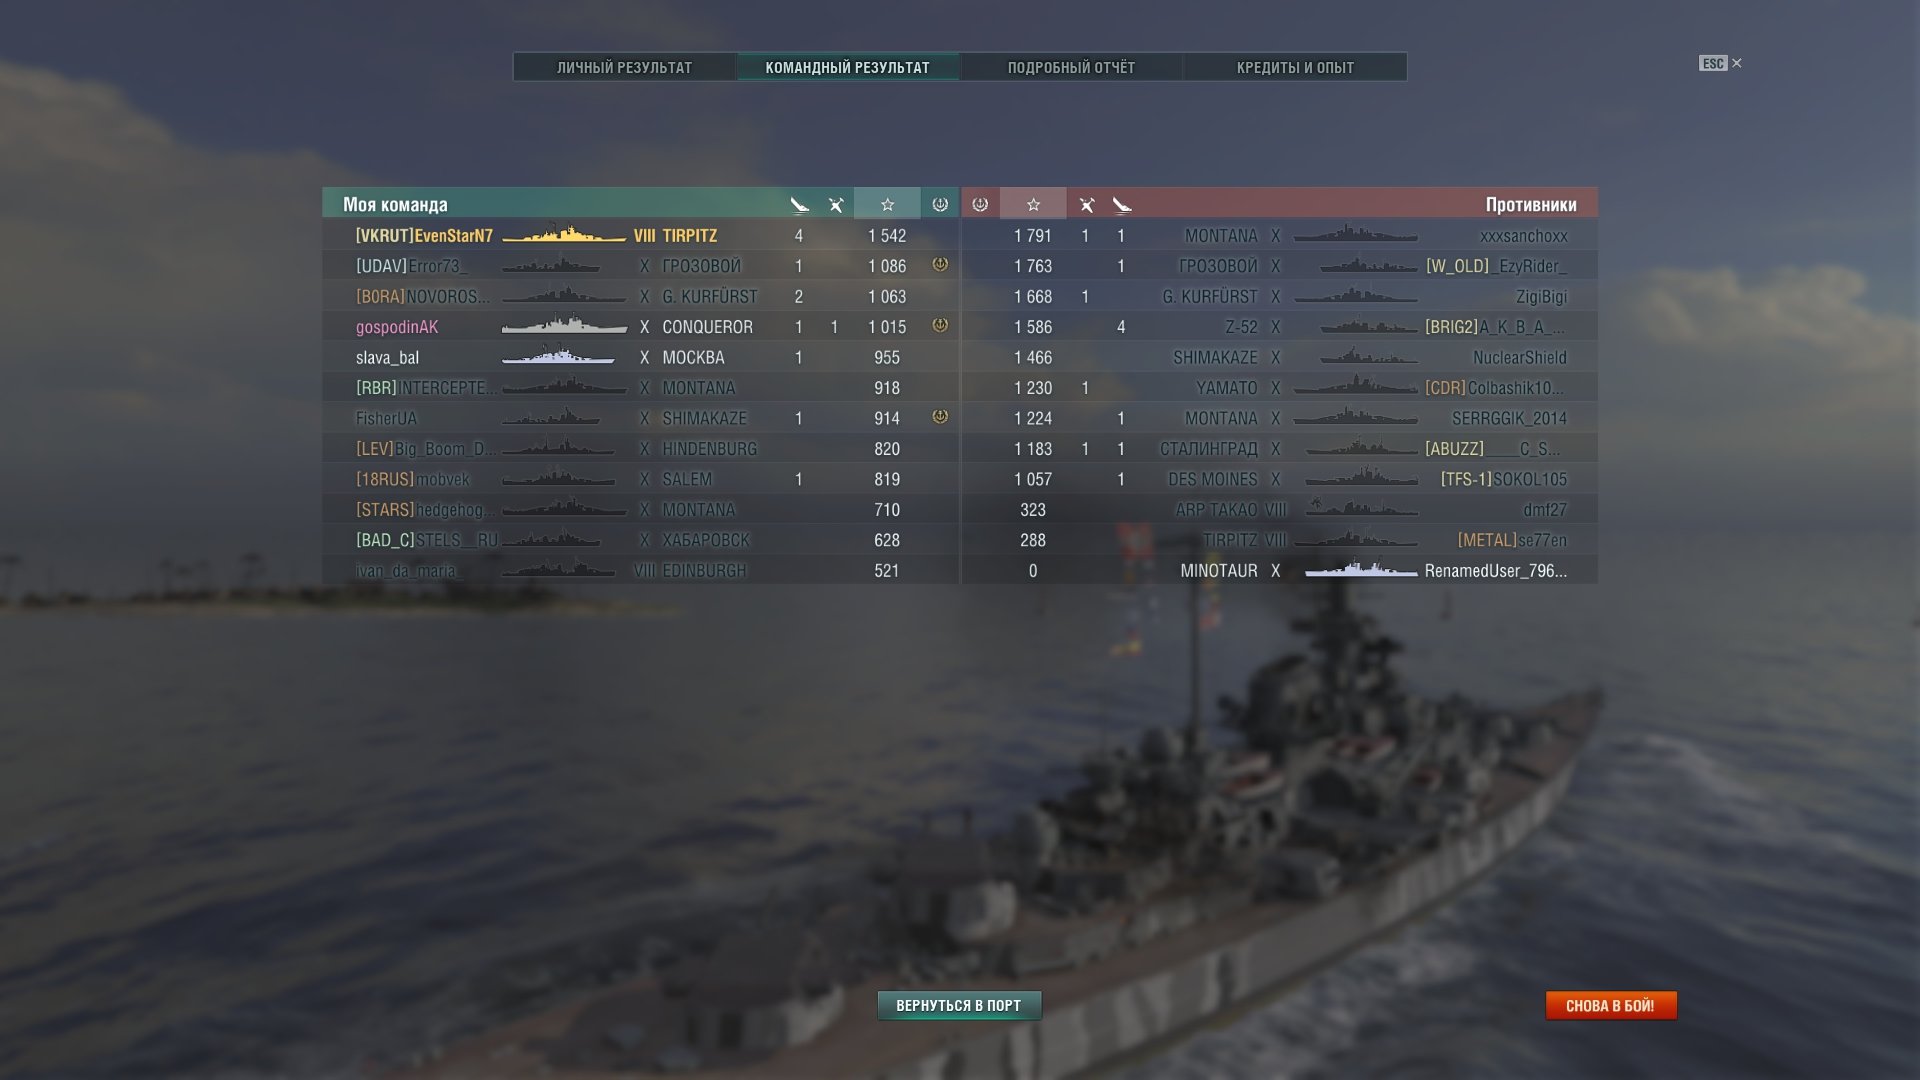Click the achievement badge on gospodinAK's row
This screenshot has height=1080, width=1920.
coord(940,325)
